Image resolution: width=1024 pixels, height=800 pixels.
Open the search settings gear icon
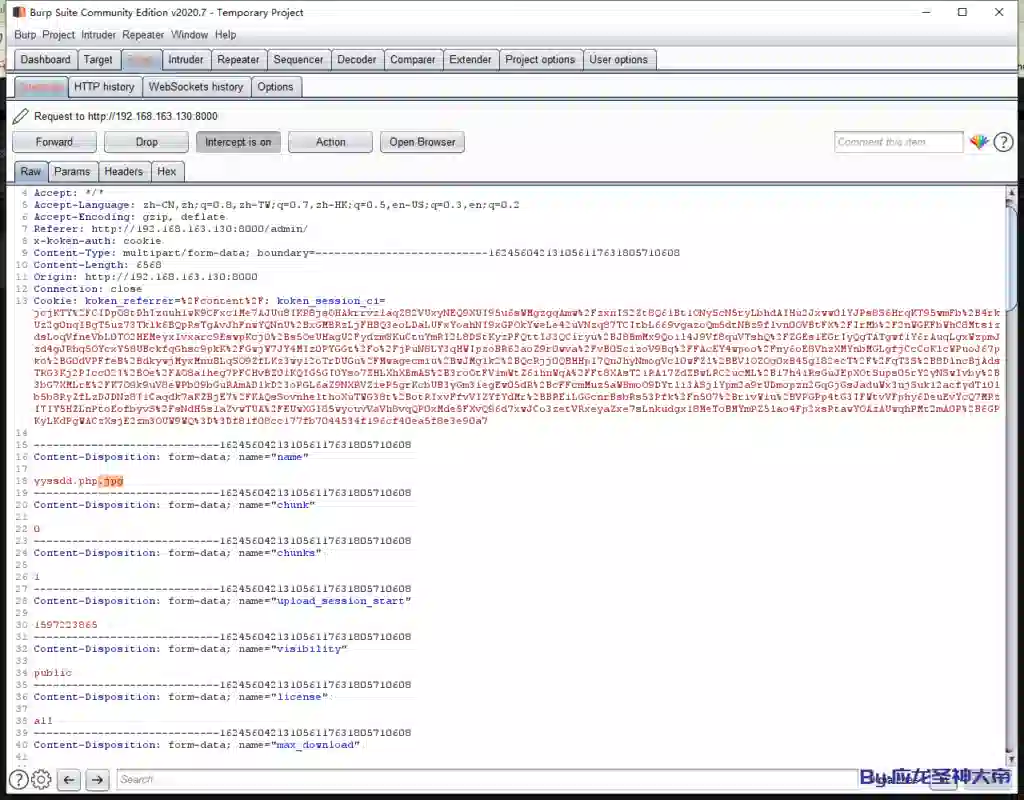(x=41, y=779)
